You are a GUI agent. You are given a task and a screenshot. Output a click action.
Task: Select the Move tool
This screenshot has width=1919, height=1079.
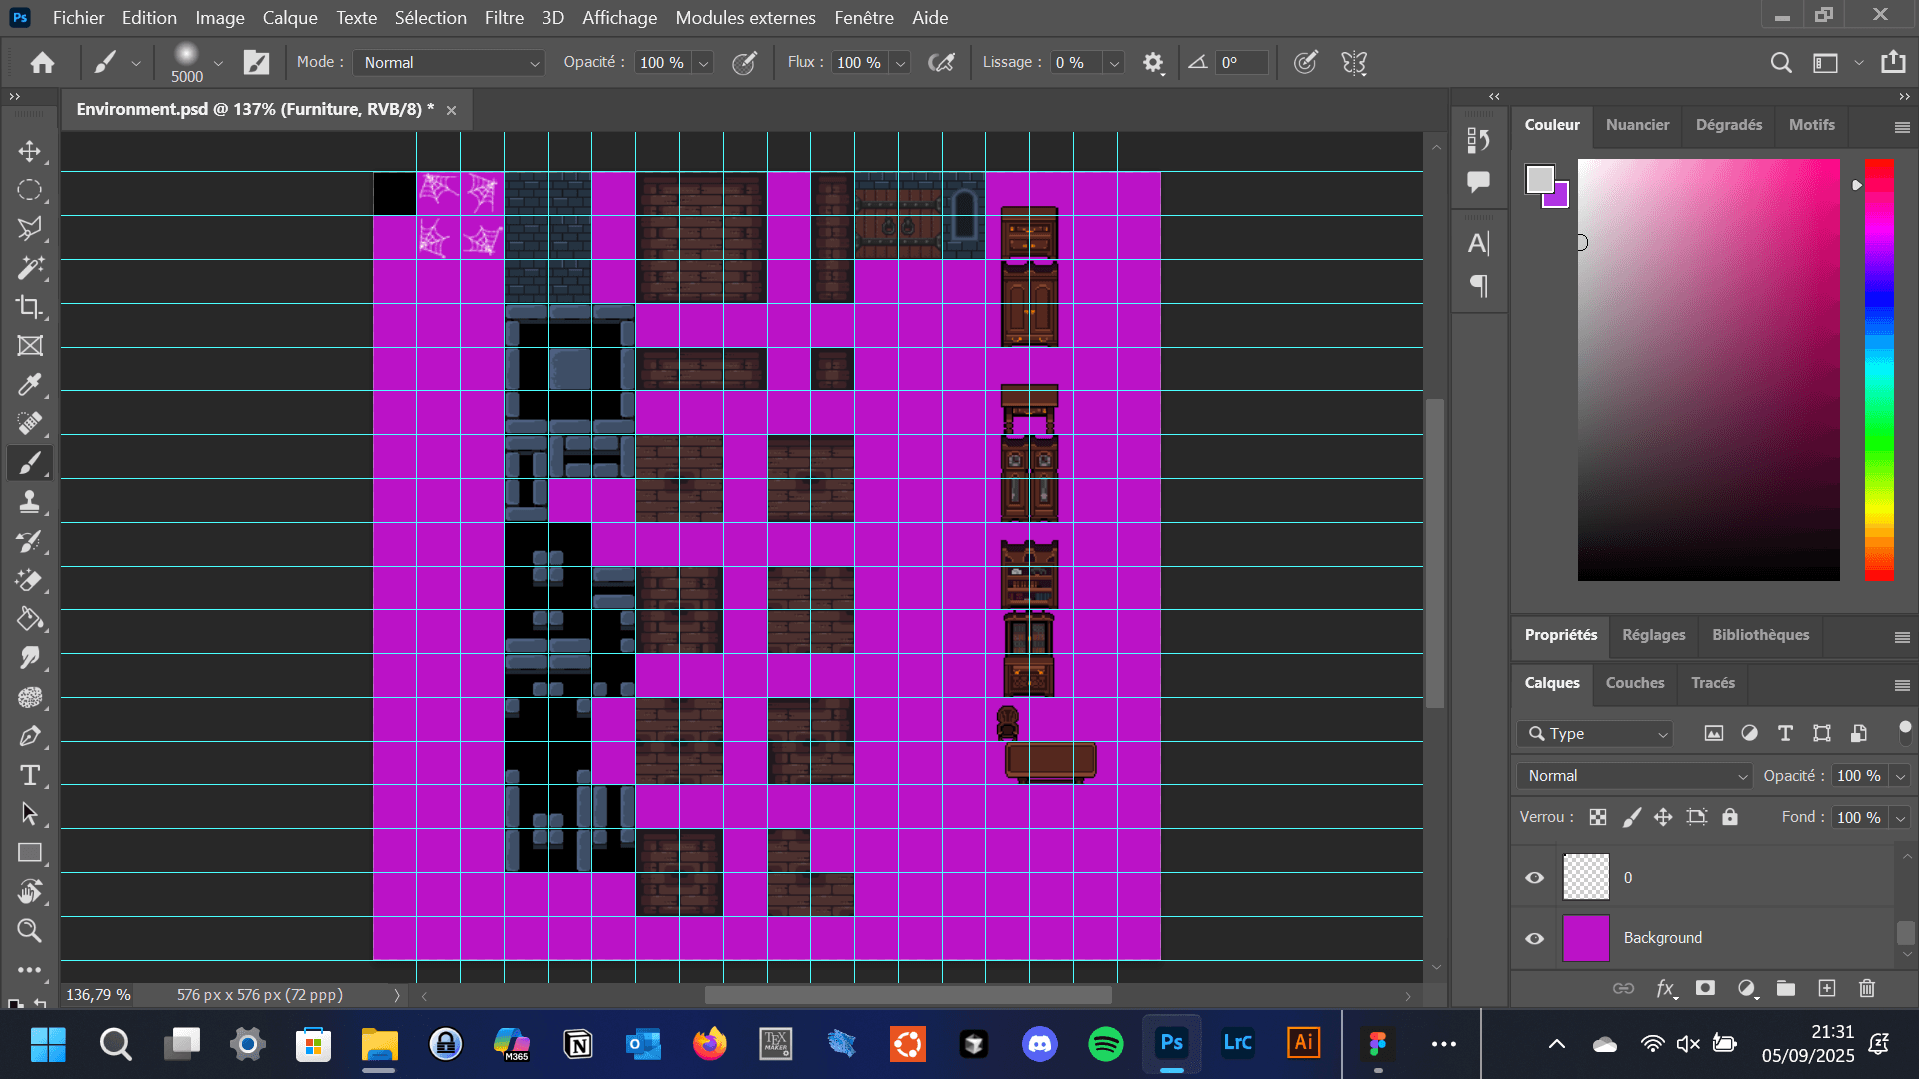30,151
